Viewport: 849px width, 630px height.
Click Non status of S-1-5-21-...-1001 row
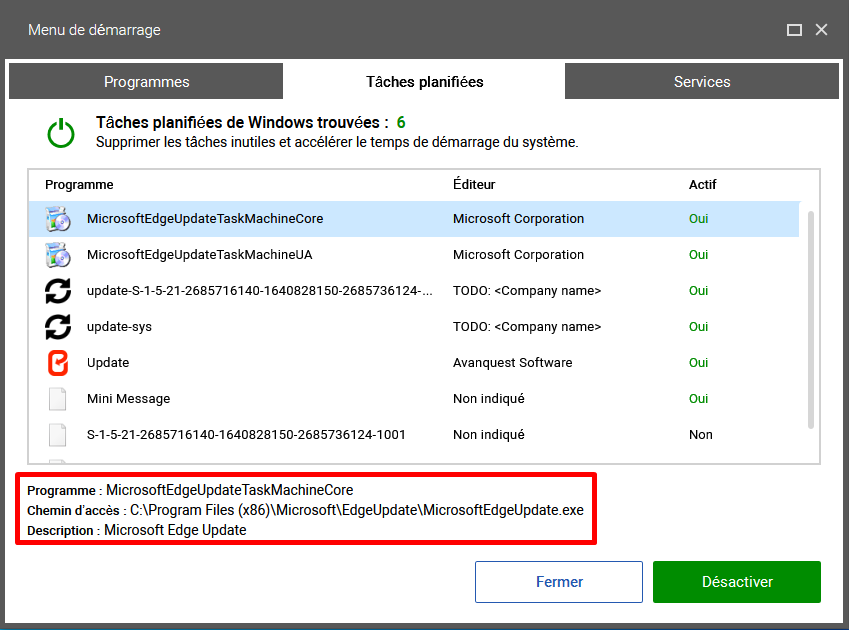[x=701, y=435]
